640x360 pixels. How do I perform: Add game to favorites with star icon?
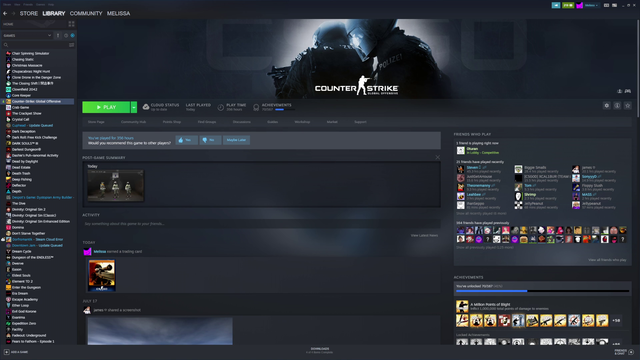628,106
